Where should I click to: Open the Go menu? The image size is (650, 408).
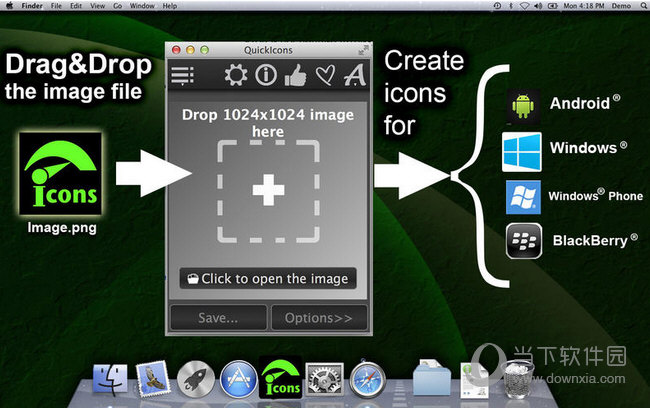click(118, 6)
